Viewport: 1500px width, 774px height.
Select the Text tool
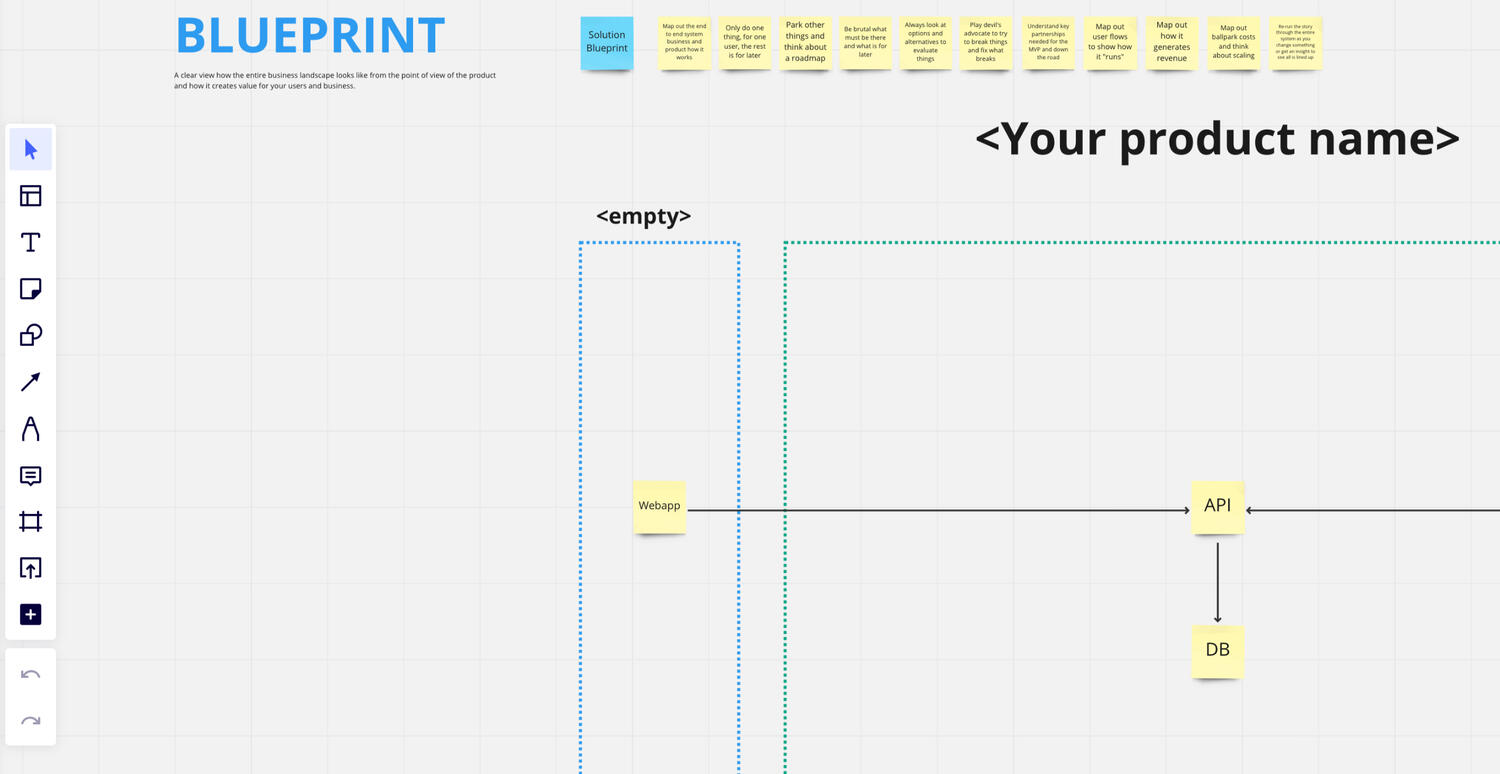click(x=31, y=242)
